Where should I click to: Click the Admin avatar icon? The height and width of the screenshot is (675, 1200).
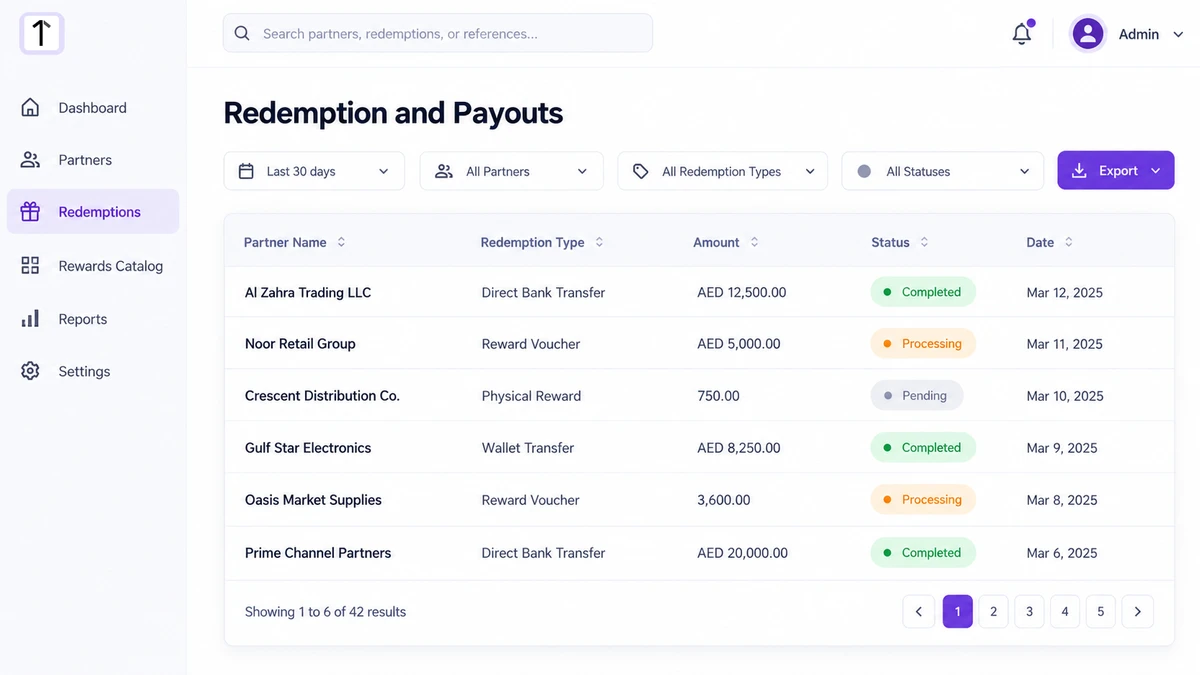click(x=1088, y=34)
